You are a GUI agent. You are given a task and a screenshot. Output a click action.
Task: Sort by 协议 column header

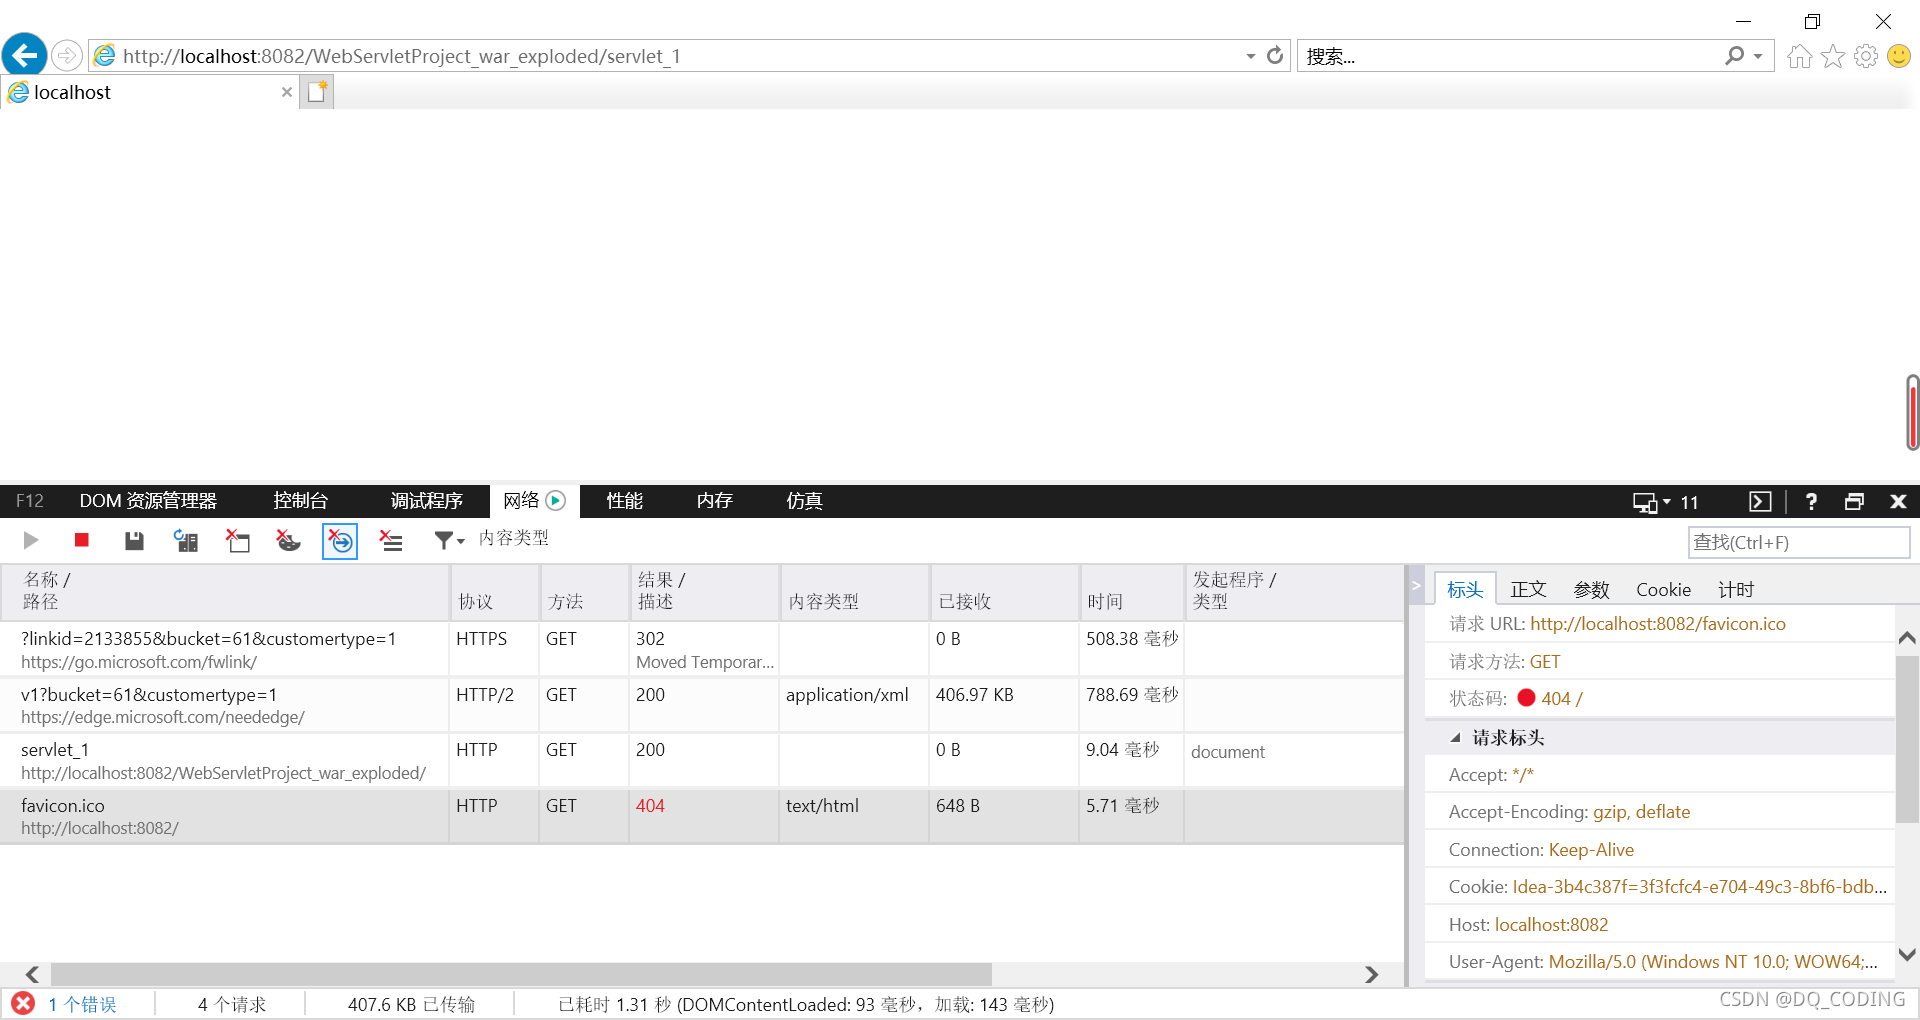(495, 592)
